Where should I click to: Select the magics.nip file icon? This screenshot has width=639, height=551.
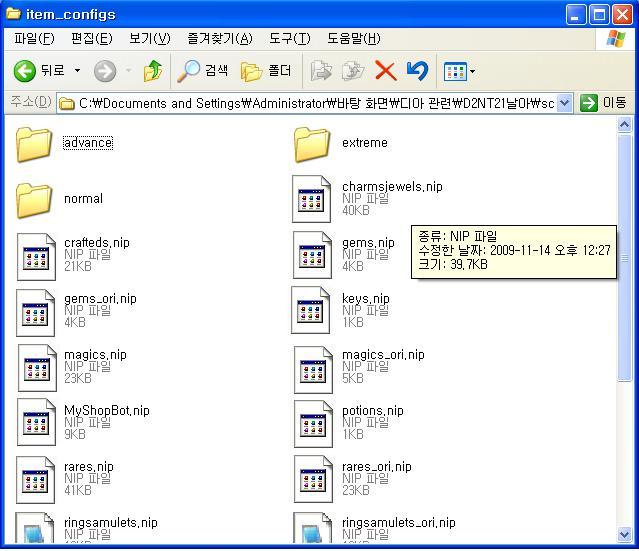37,368
